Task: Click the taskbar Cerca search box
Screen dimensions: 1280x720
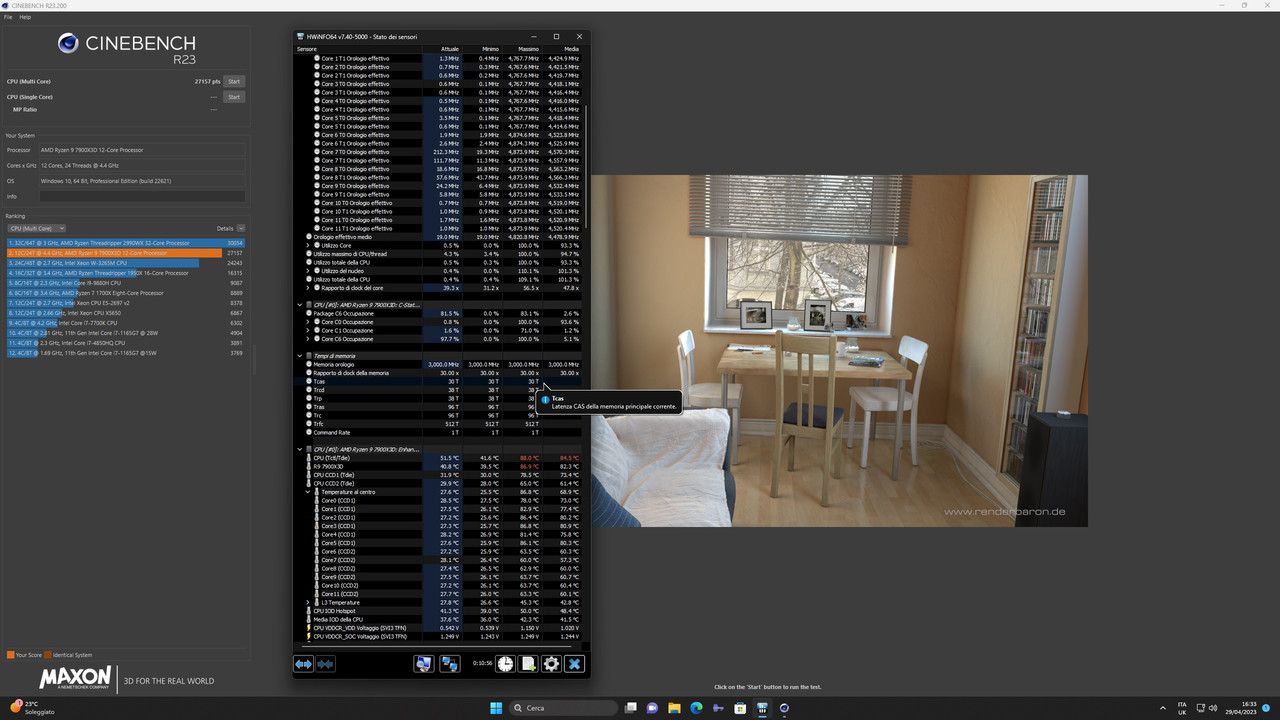Action: tap(563, 708)
